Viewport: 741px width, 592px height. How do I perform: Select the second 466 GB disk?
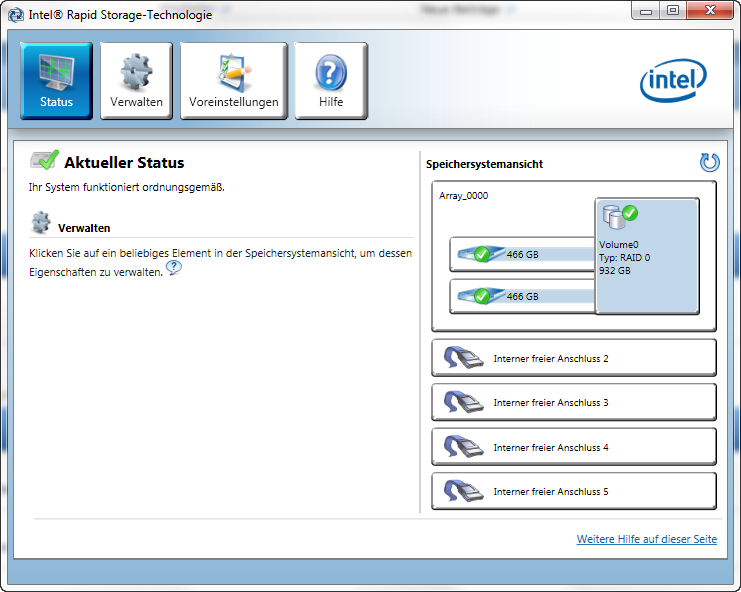click(522, 296)
